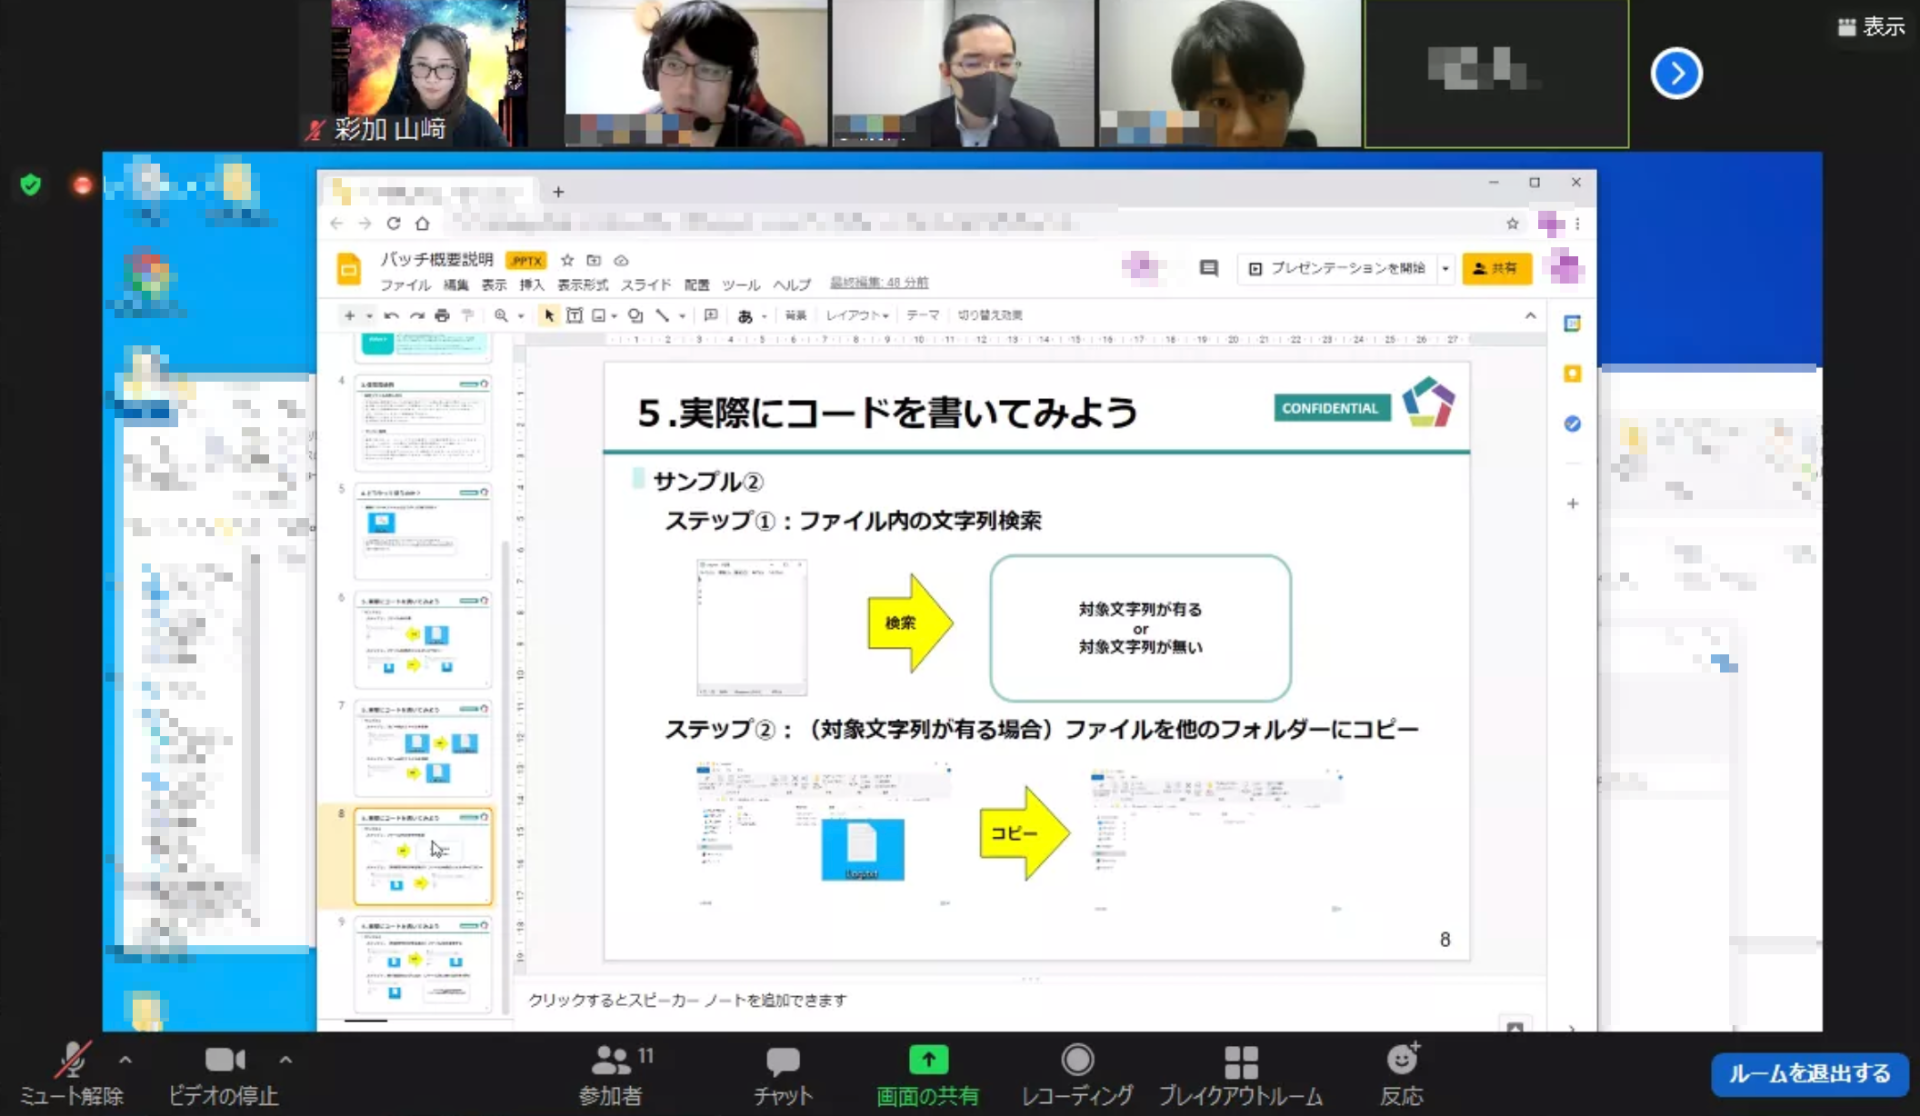The width and height of the screenshot is (1920, 1116).
Task: Click the Zoom encryption shield icon
Action: tap(31, 184)
